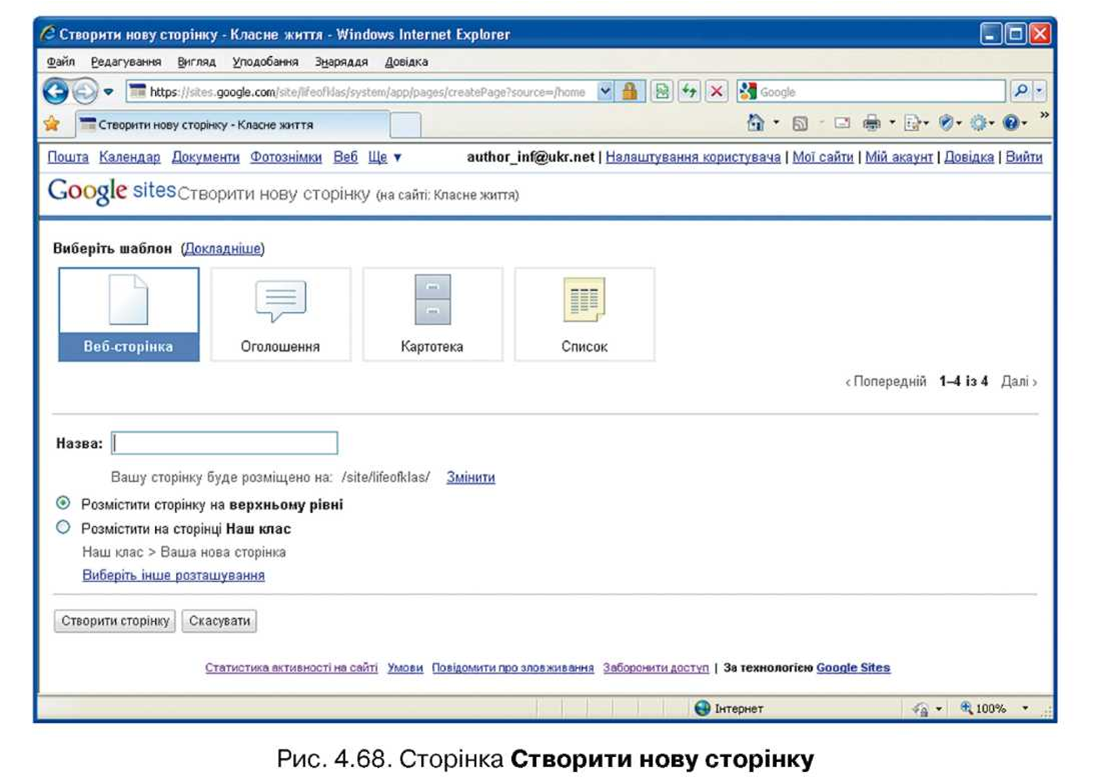The height and width of the screenshot is (778, 1094).
Task: Click the Google sites logo
Action: pos(112,191)
